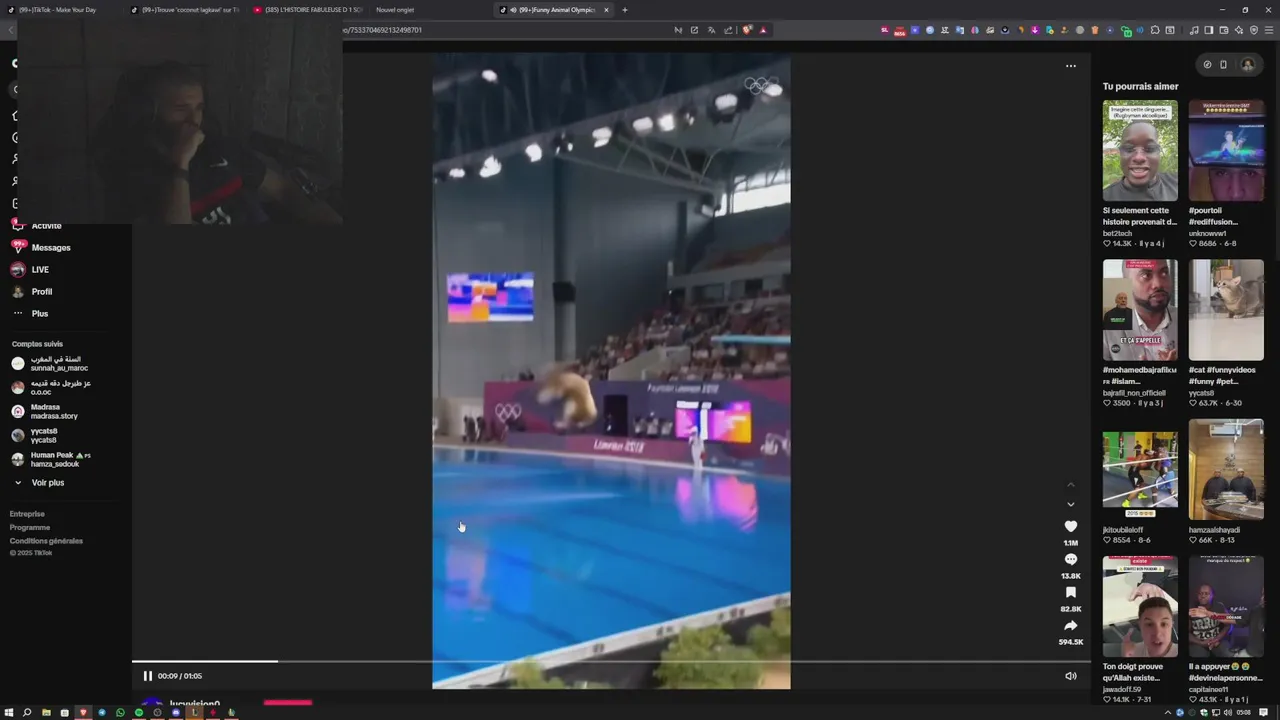Open Plus menu in the sidebar
1280x720 pixels.
40,314
